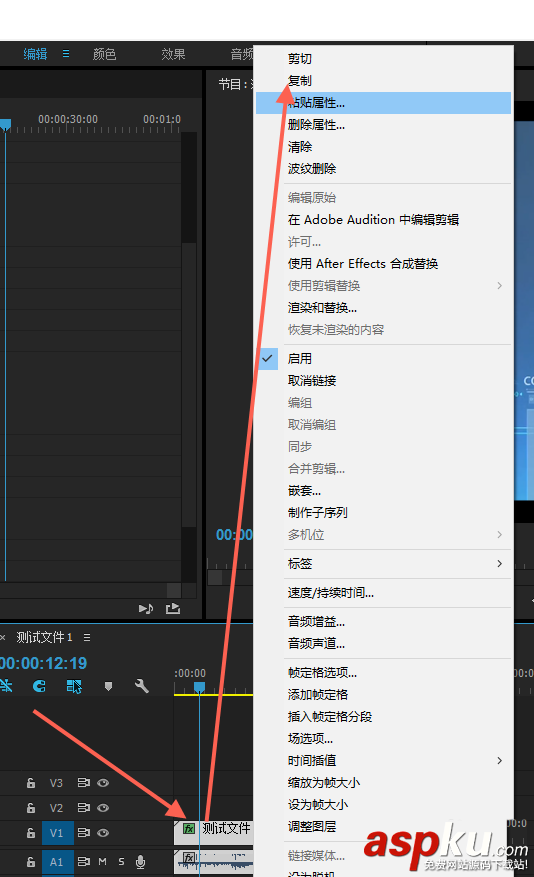Toggle the nest sequences button in timeline
Screen dimensions: 534x877
click(6, 686)
